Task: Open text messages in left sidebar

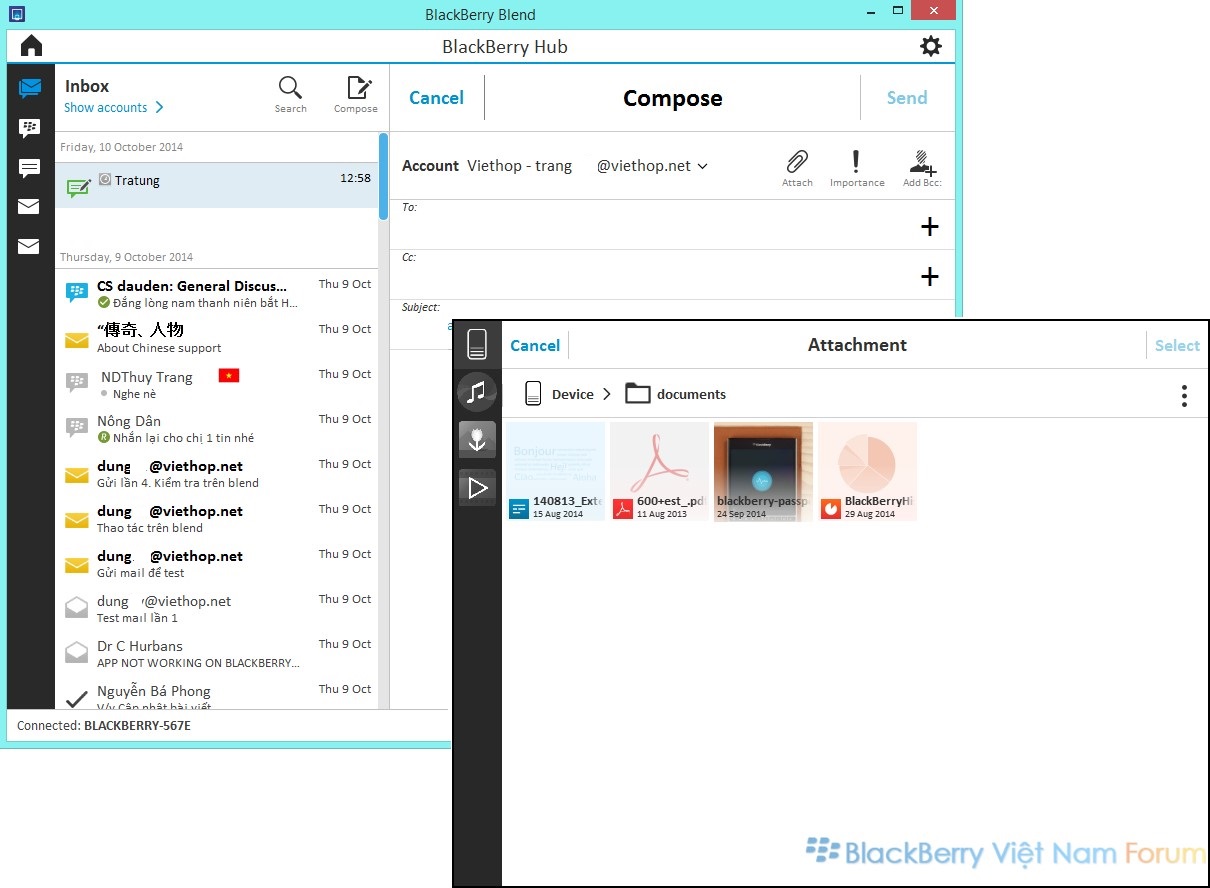Action: 29,168
